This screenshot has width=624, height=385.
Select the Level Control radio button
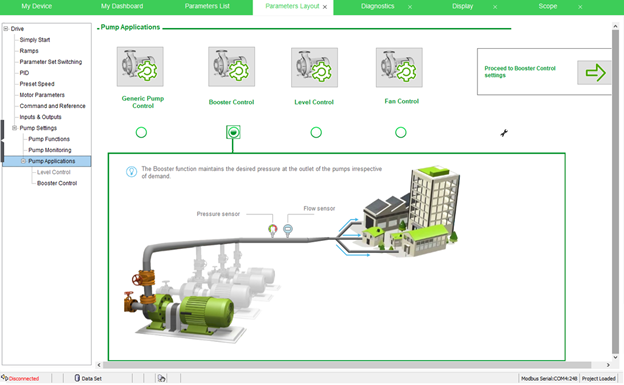point(316,132)
